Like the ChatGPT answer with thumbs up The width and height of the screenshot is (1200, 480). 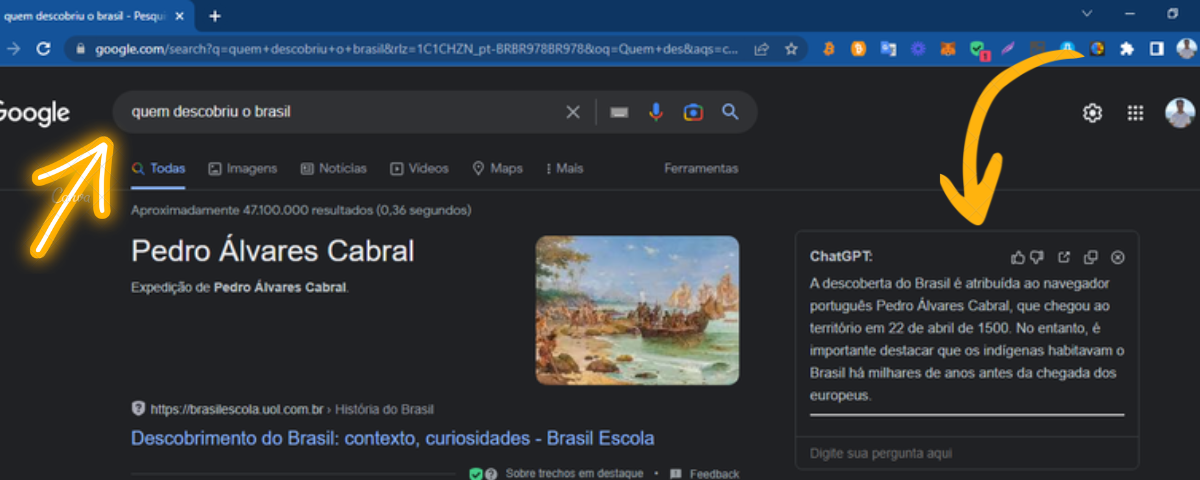[1018, 257]
